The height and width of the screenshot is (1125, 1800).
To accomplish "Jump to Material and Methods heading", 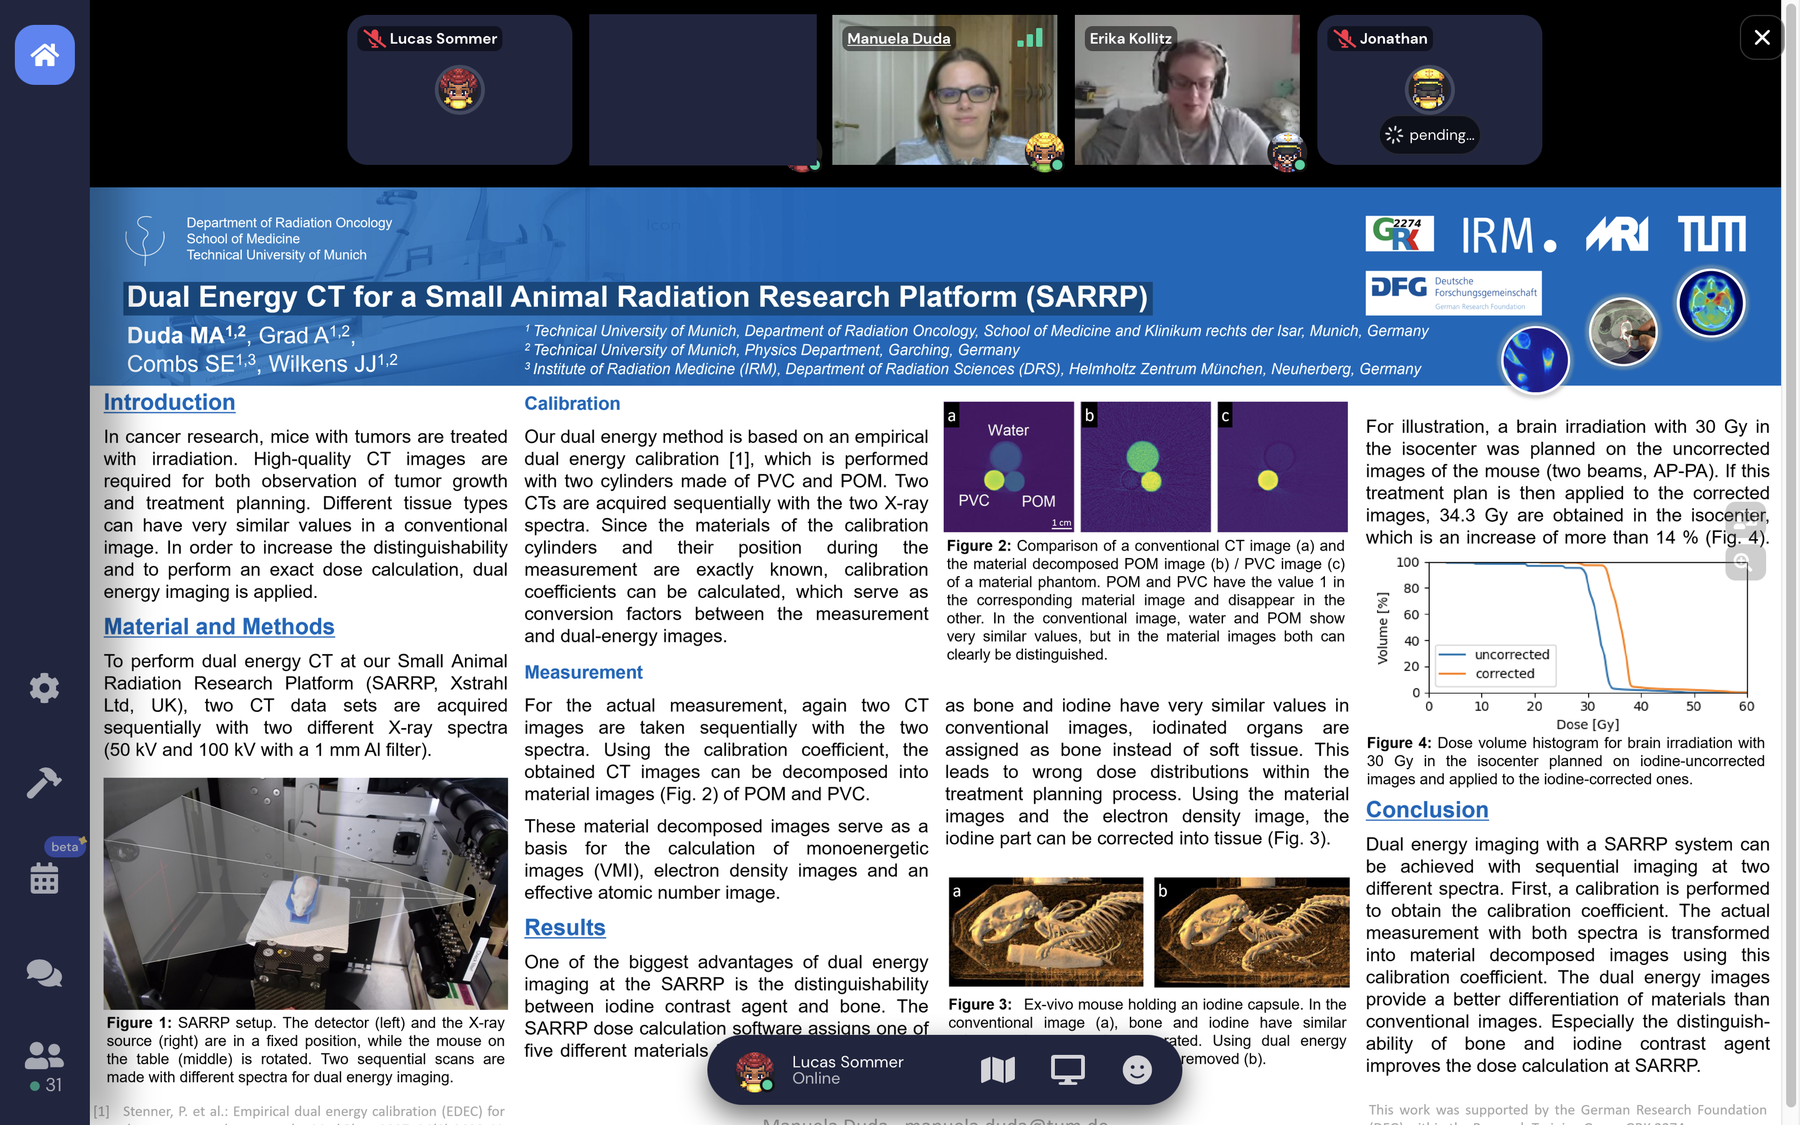I will pyautogui.click(x=219, y=627).
